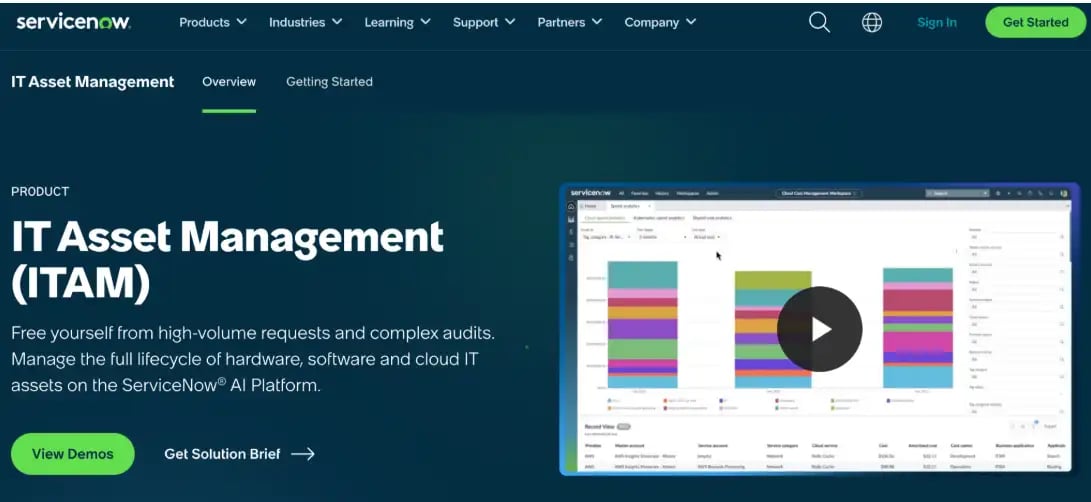The width and height of the screenshot is (1091, 502).
Task: Open the site search magnifier icon
Action: [819, 22]
